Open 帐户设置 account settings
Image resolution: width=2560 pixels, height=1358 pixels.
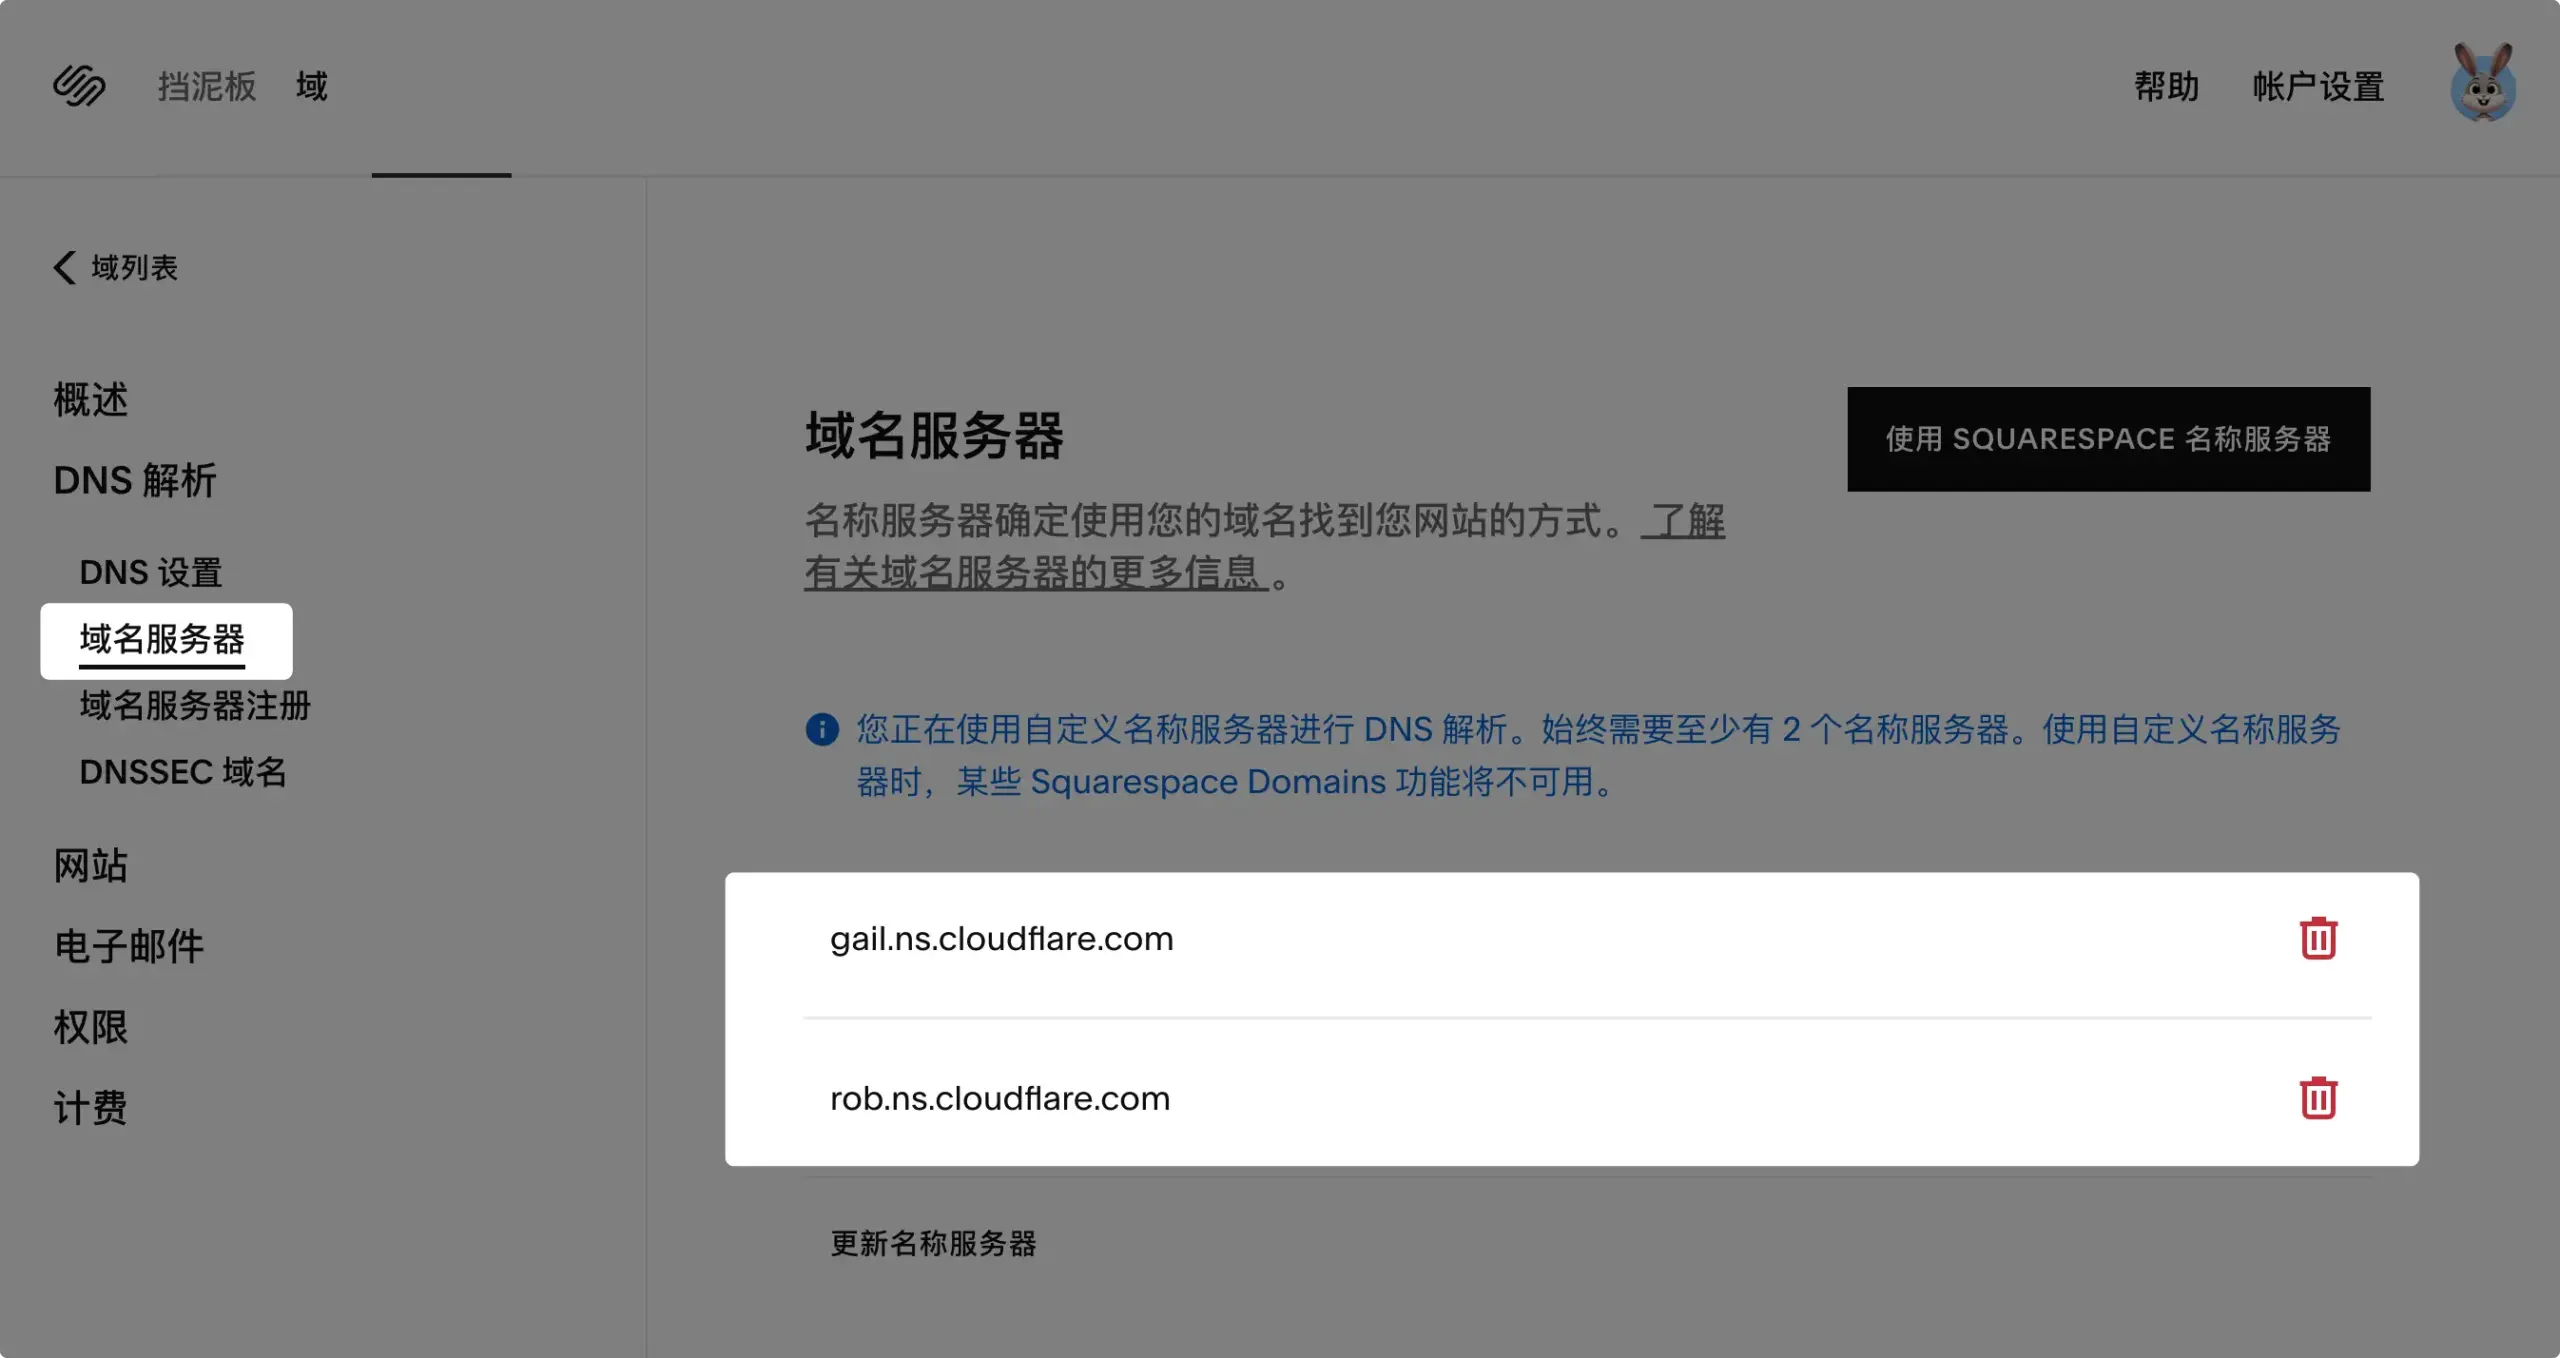2318,86
